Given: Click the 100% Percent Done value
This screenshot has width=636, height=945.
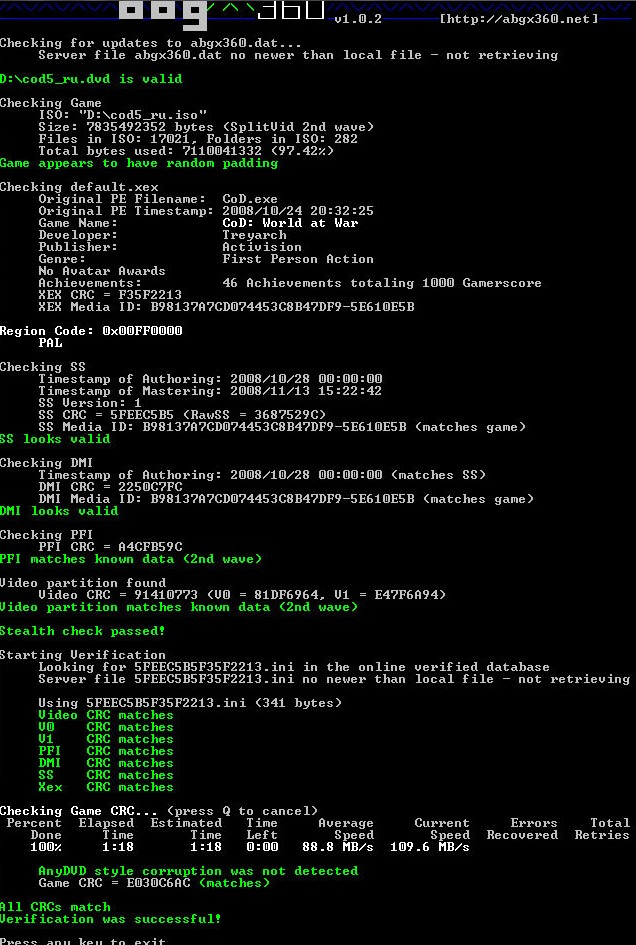Looking at the screenshot, I should 46,847.
